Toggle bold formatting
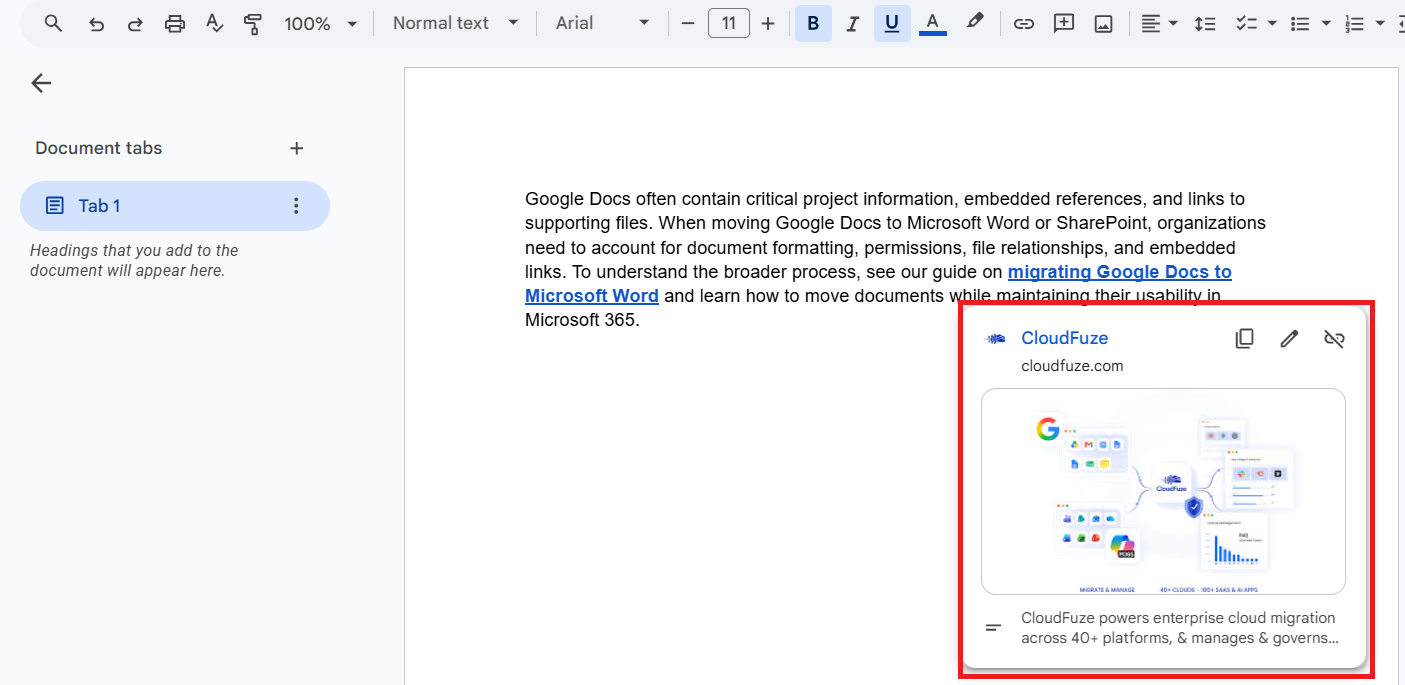This screenshot has width=1405, height=685. point(813,23)
